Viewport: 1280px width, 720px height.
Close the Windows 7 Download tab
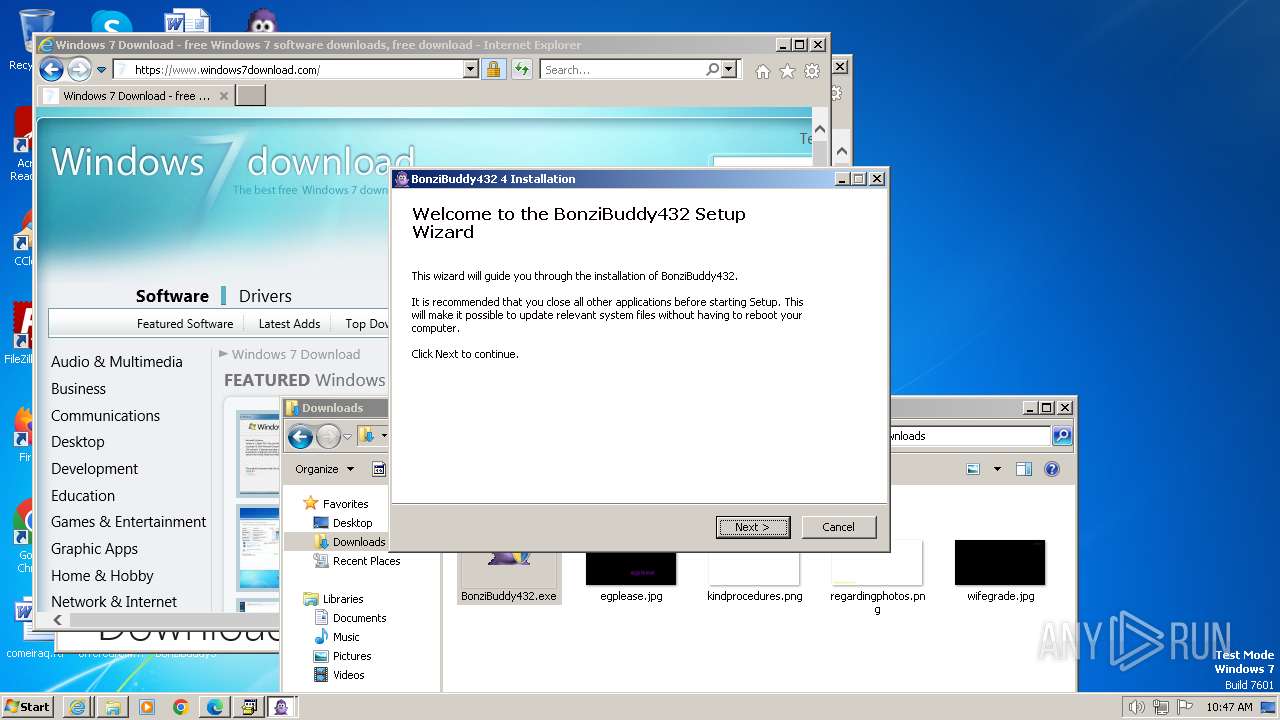[224, 96]
